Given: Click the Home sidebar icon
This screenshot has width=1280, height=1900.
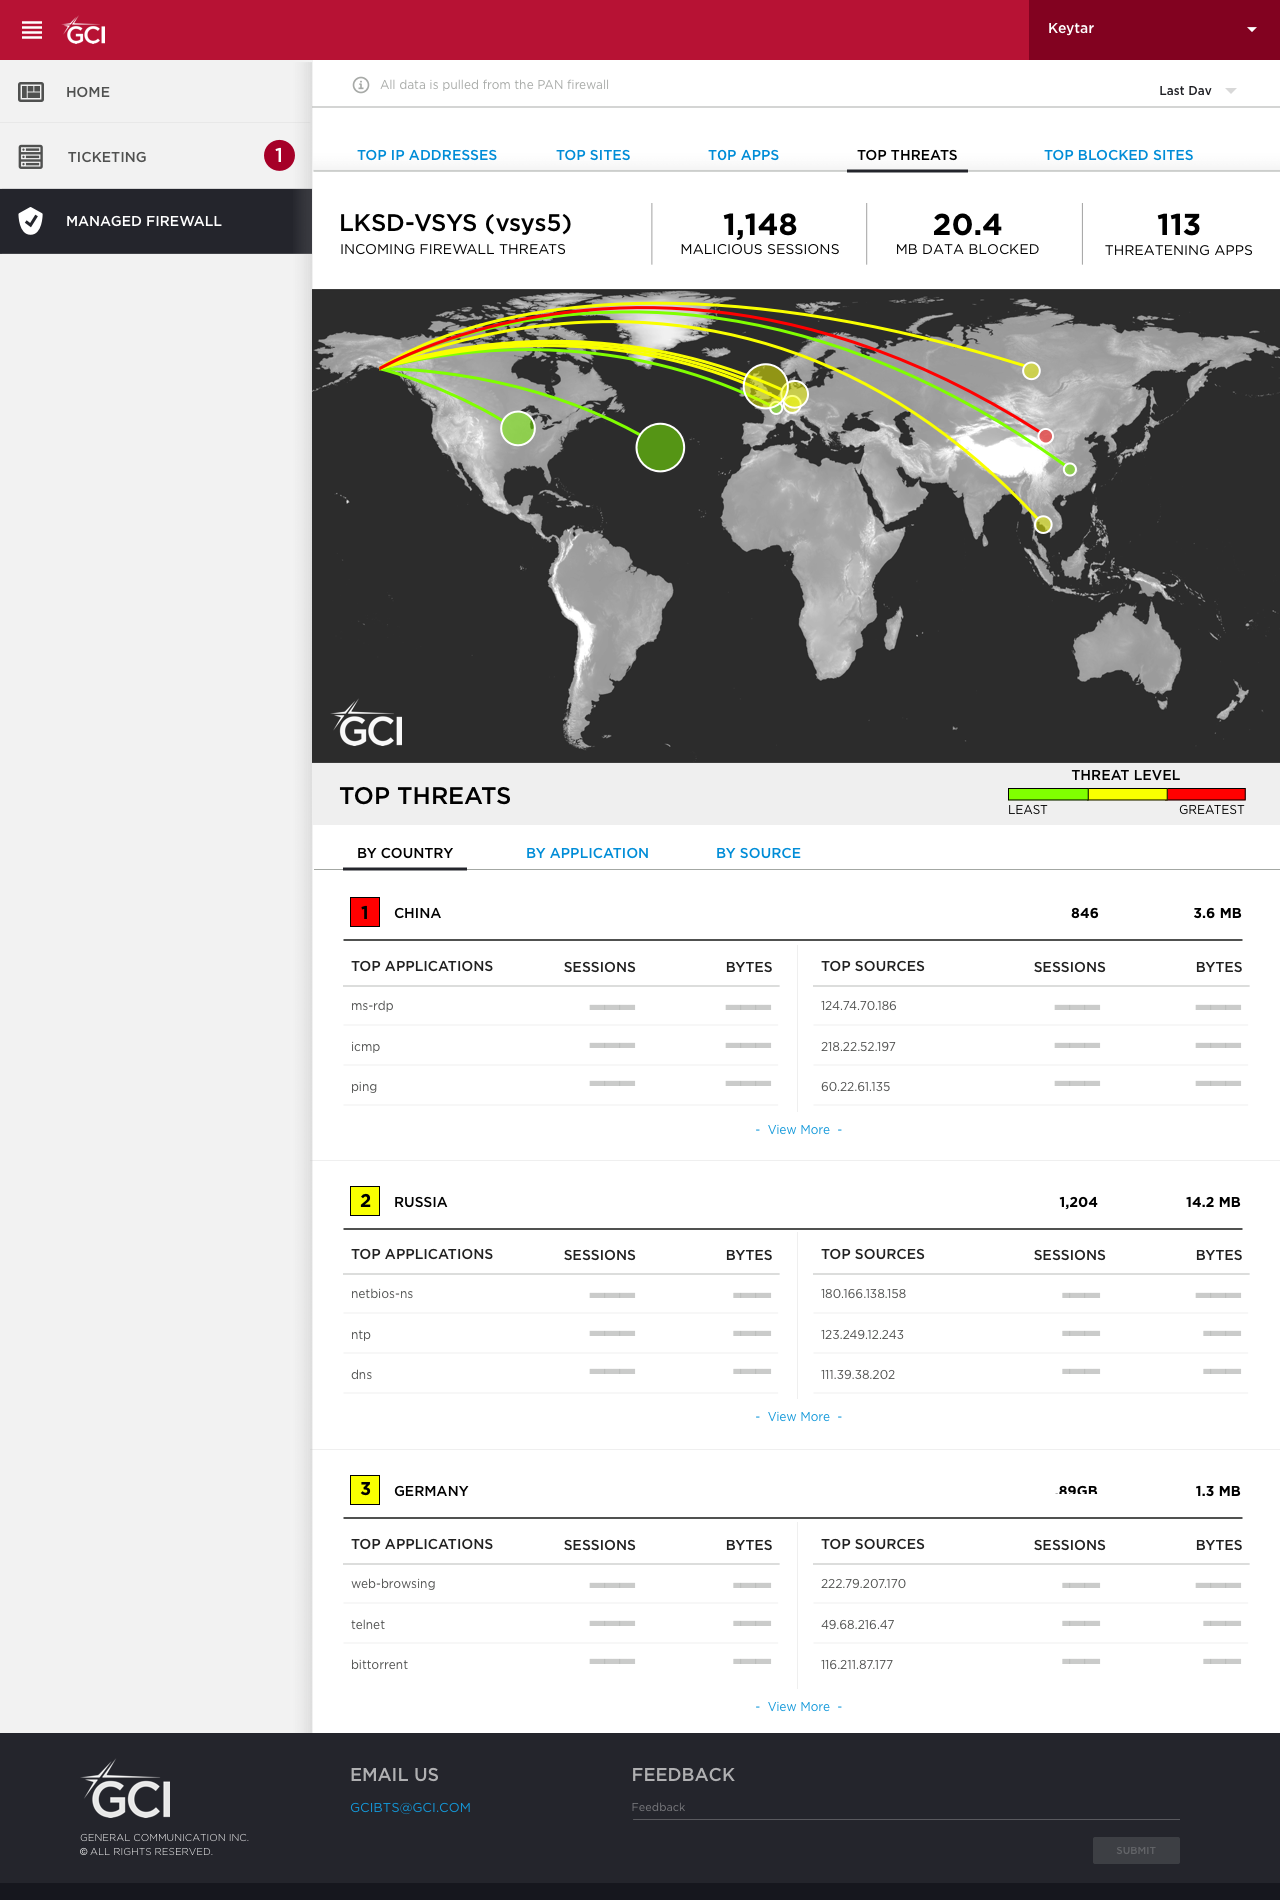Looking at the screenshot, I should pos(31,92).
